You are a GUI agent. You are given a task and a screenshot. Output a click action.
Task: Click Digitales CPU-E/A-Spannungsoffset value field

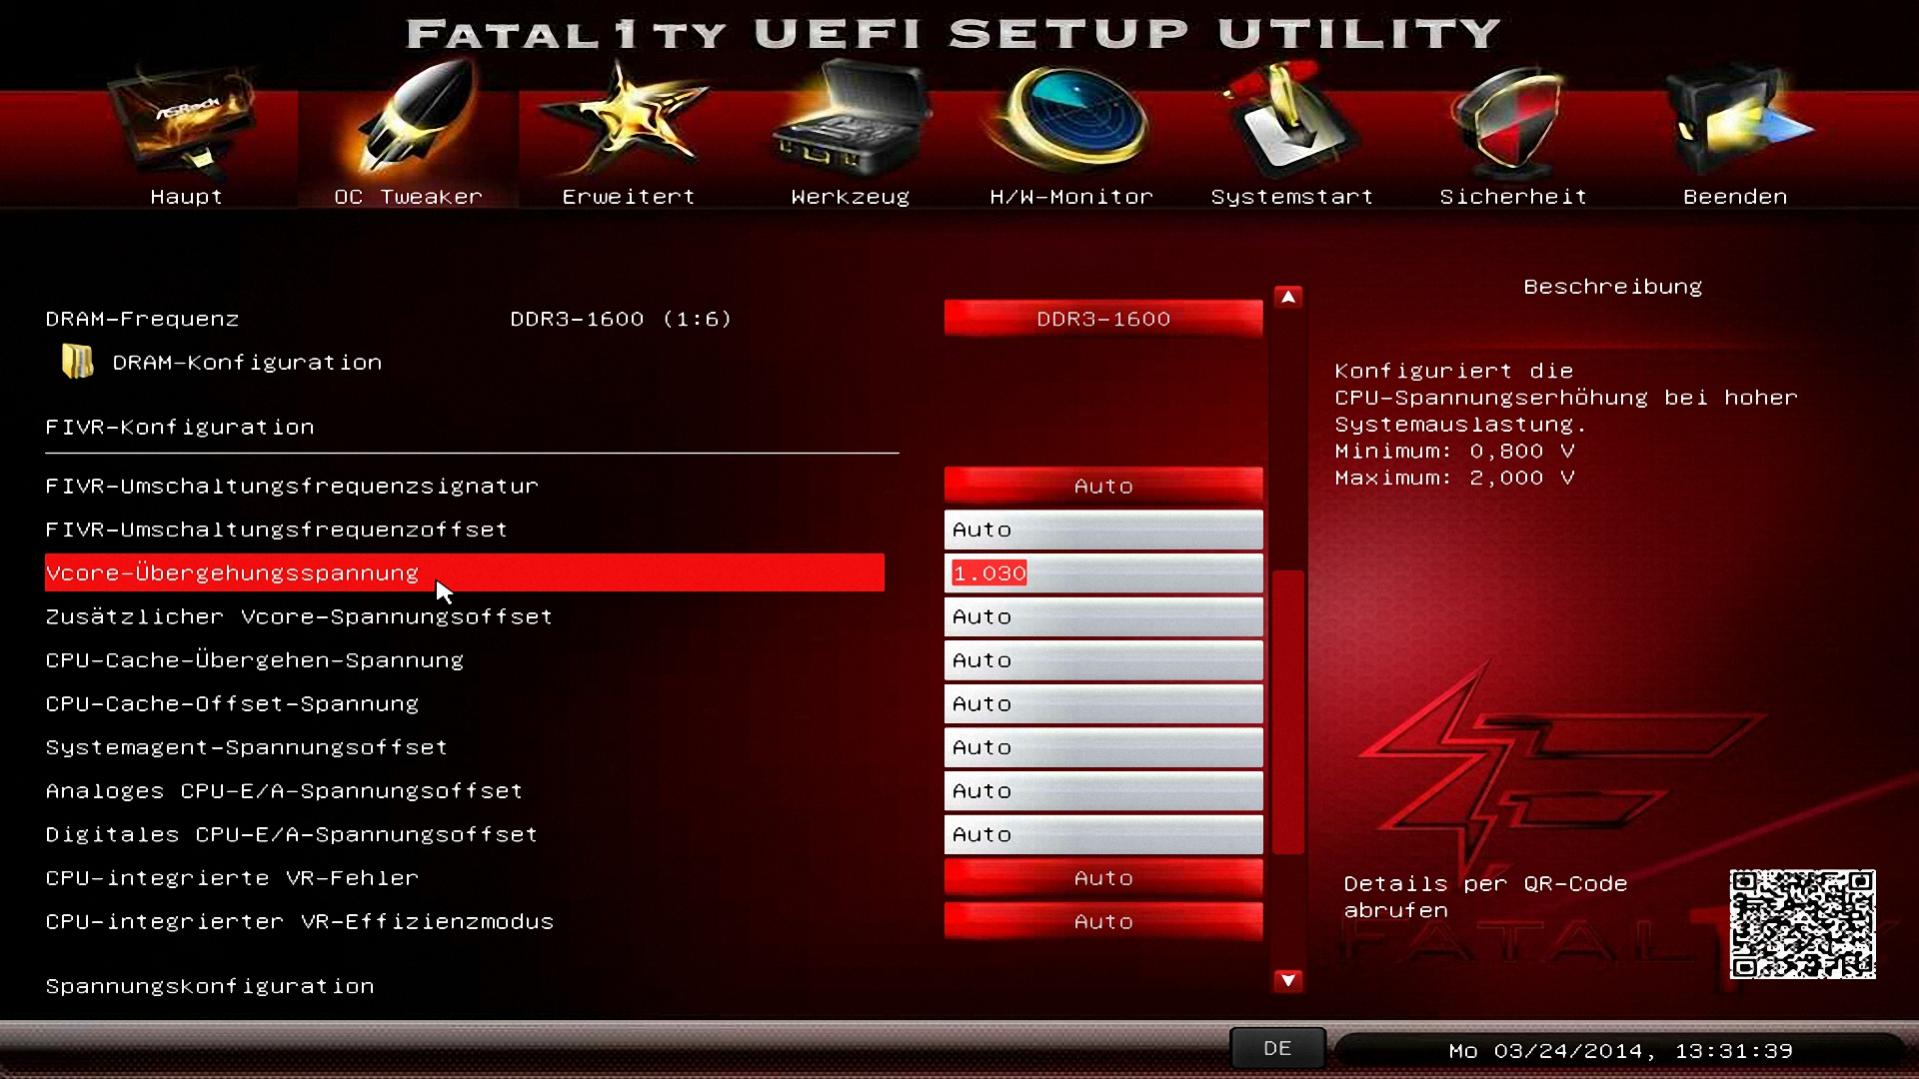tap(1103, 834)
